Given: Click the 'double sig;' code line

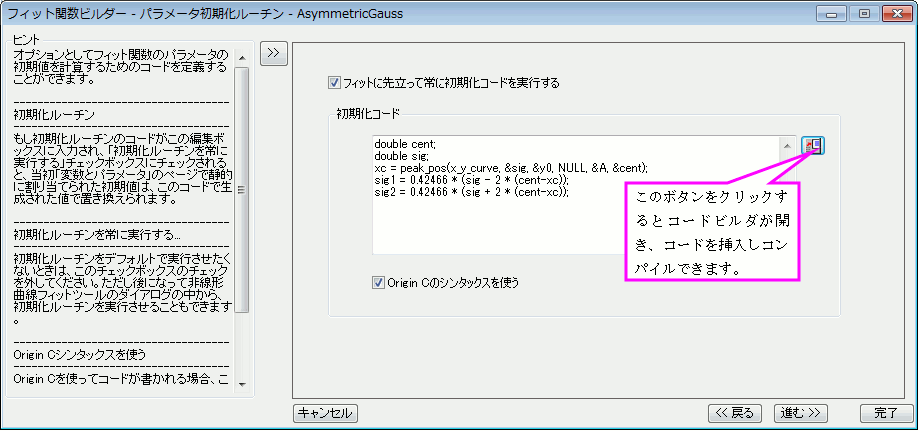Looking at the screenshot, I should (x=401, y=156).
